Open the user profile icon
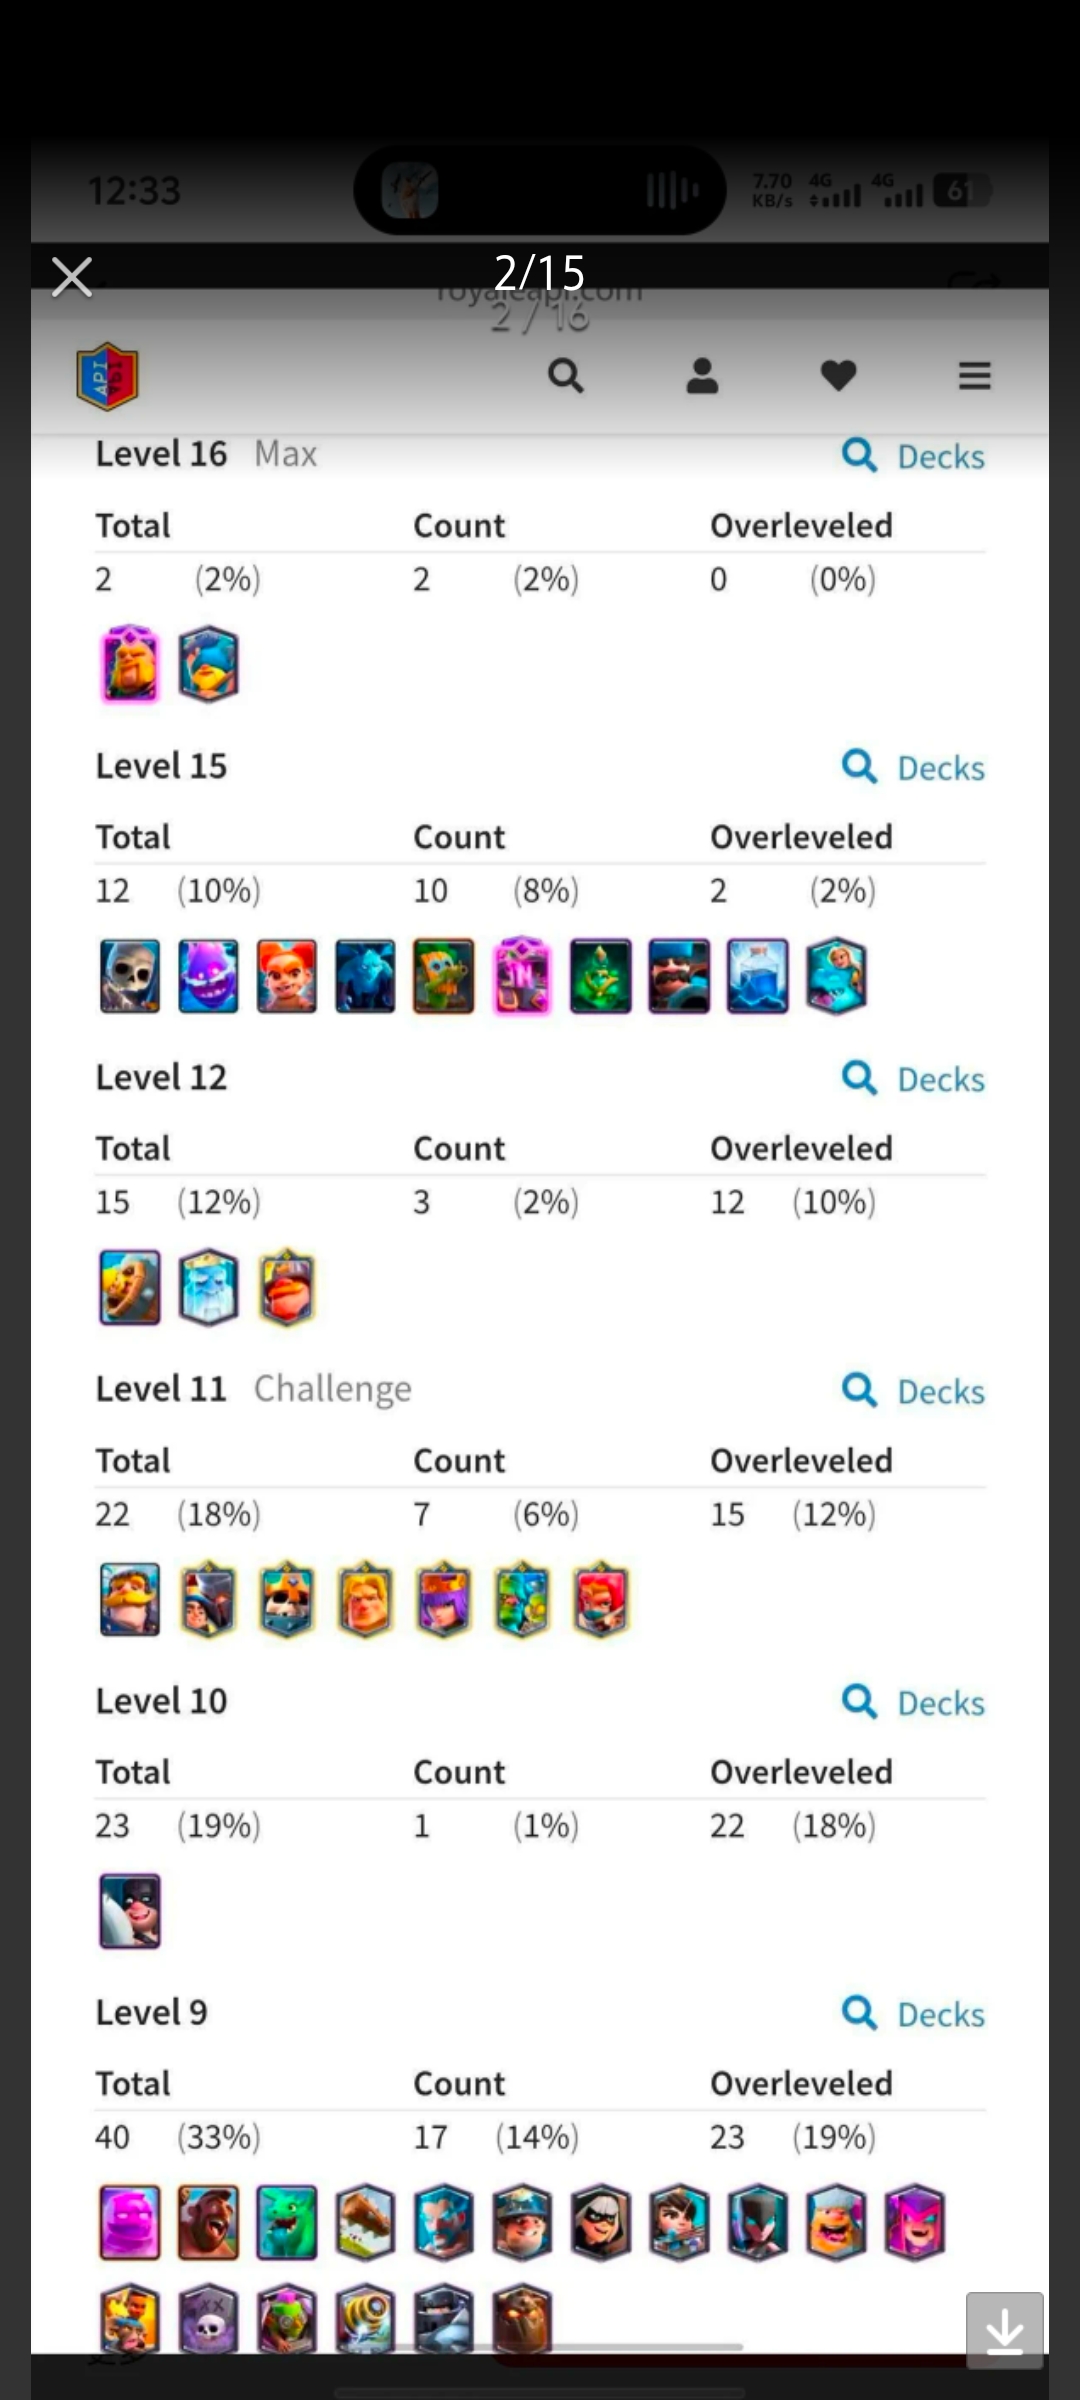1080x2400 pixels. [x=702, y=376]
